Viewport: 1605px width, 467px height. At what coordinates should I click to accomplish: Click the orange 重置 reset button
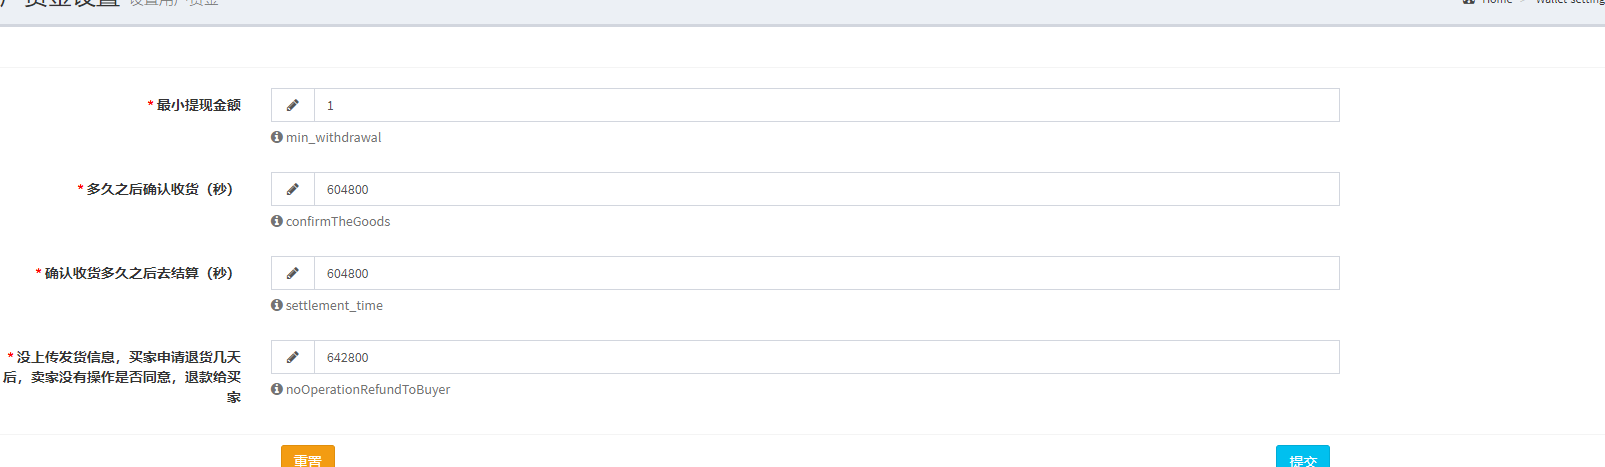pos(308,457)
